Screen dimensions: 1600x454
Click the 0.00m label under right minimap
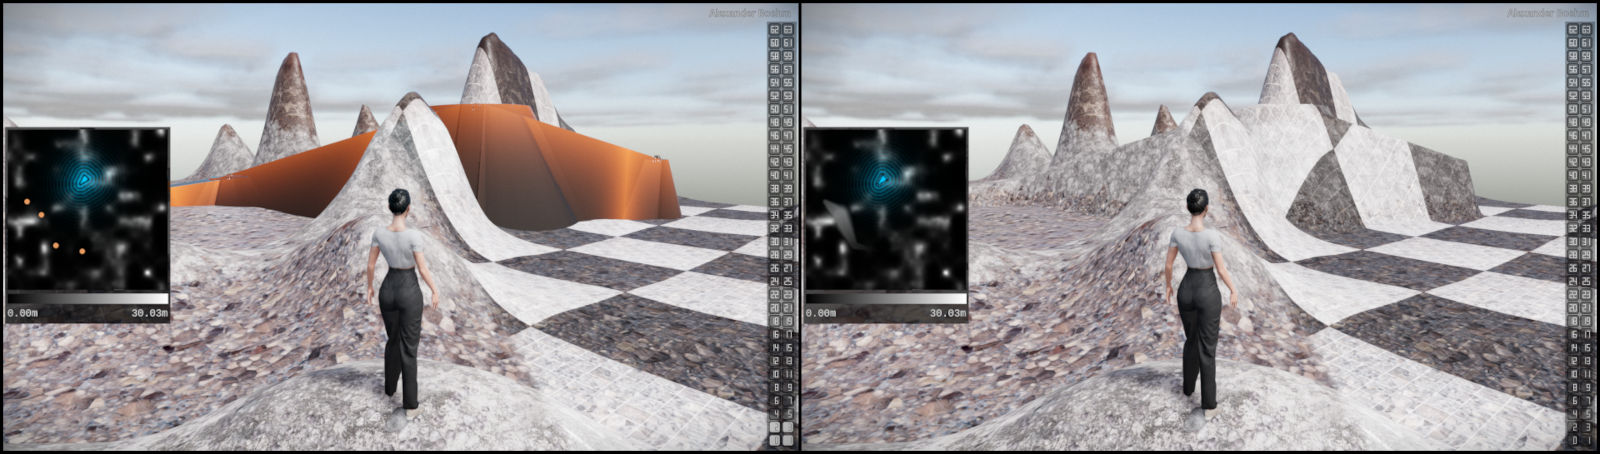(821, 313)
